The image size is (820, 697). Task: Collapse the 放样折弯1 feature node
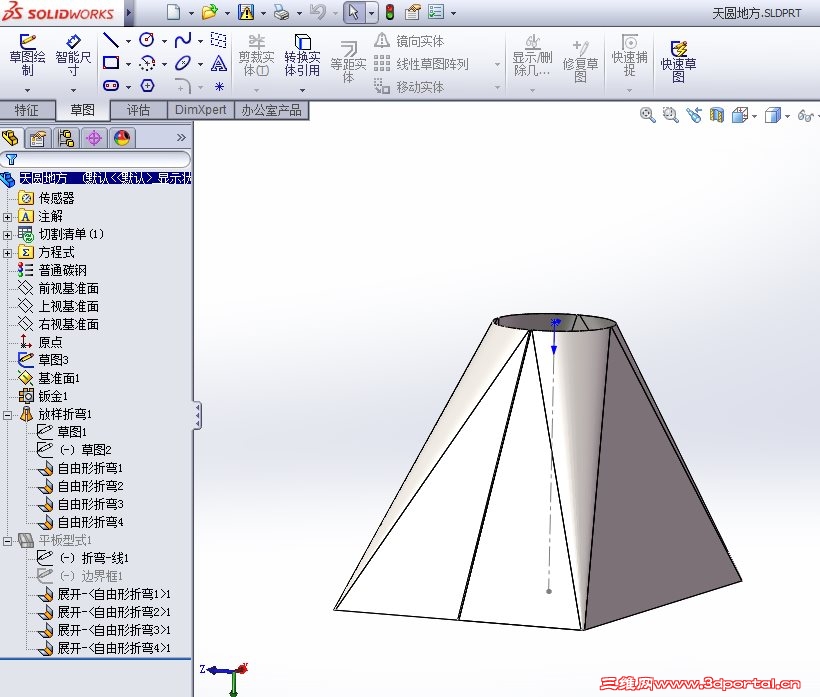[x=7, y=415]
